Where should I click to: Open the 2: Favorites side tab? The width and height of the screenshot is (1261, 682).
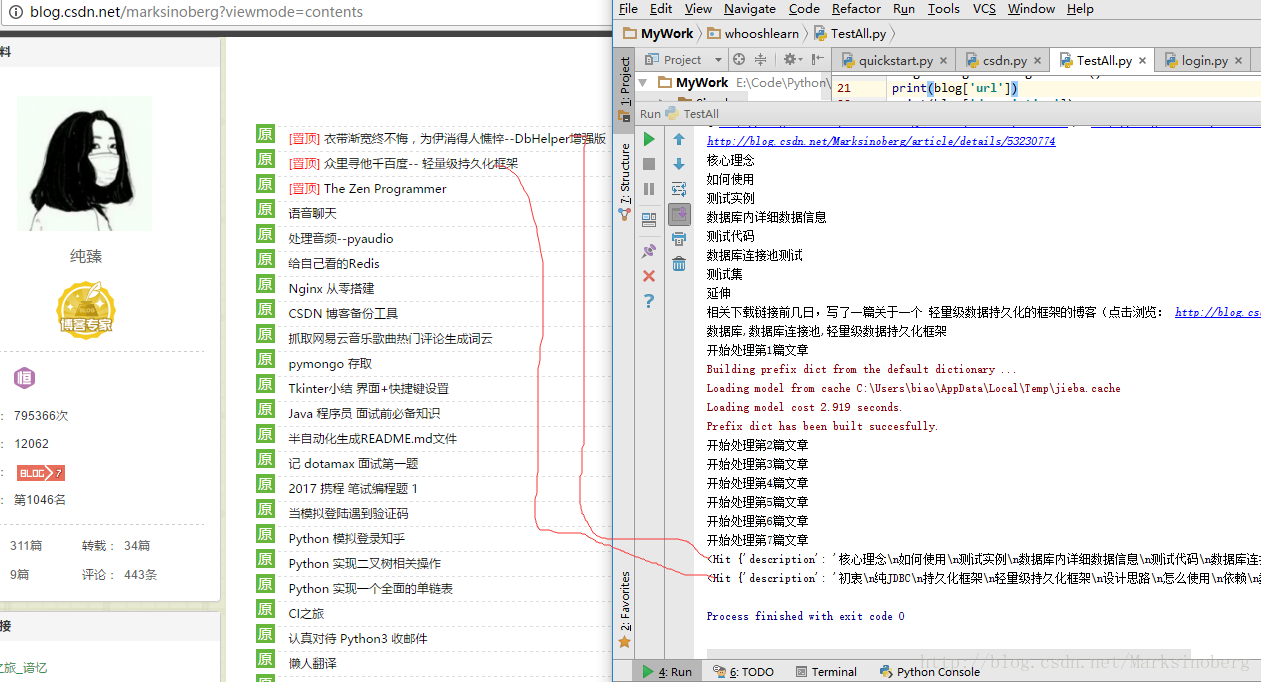pos(625,609)
